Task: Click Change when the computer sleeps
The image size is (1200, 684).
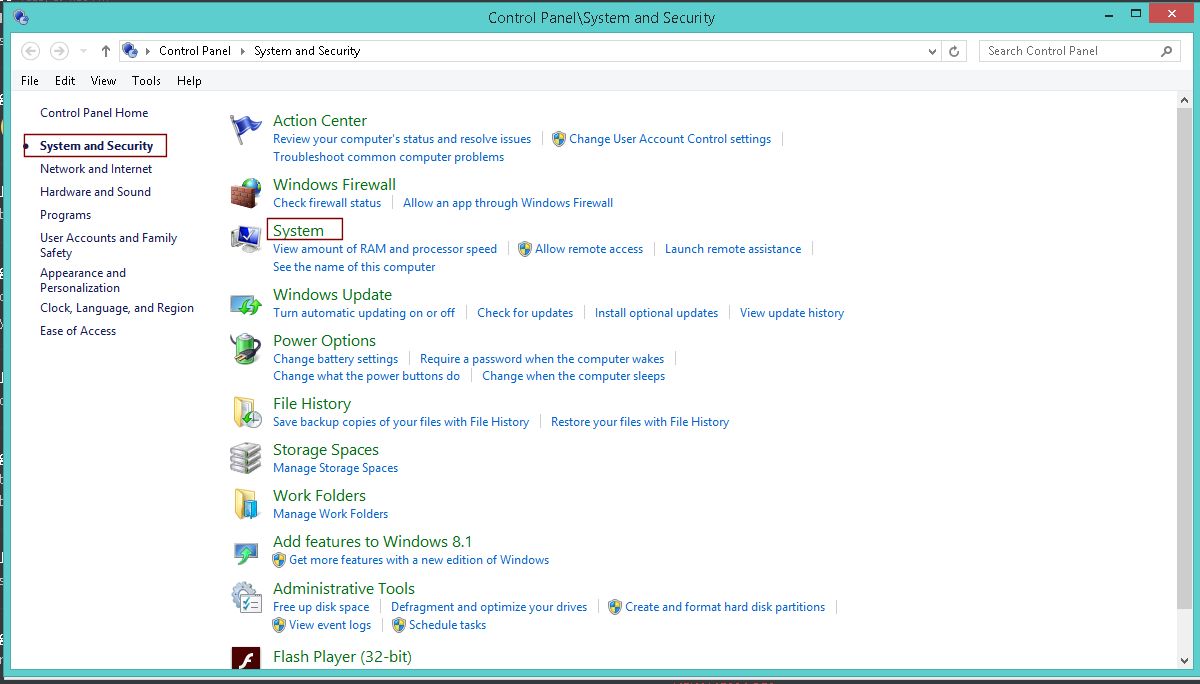Action: (x=573, y=376)
